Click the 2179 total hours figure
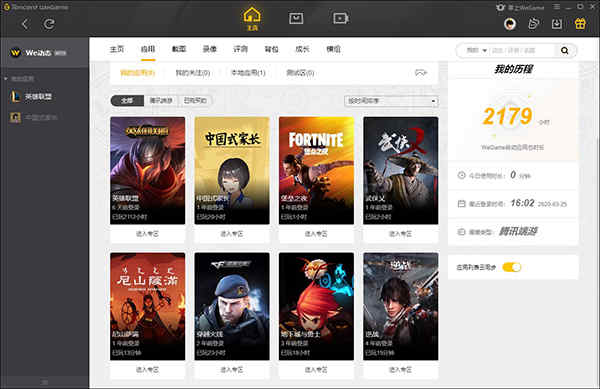The image size is (600, 389). point(507,116)
